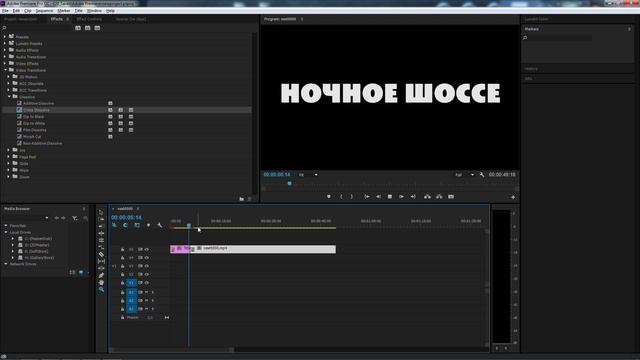Click Mark Out in Program monitor
The width and height of the screenshot is (640, 360).
(352, 197)
